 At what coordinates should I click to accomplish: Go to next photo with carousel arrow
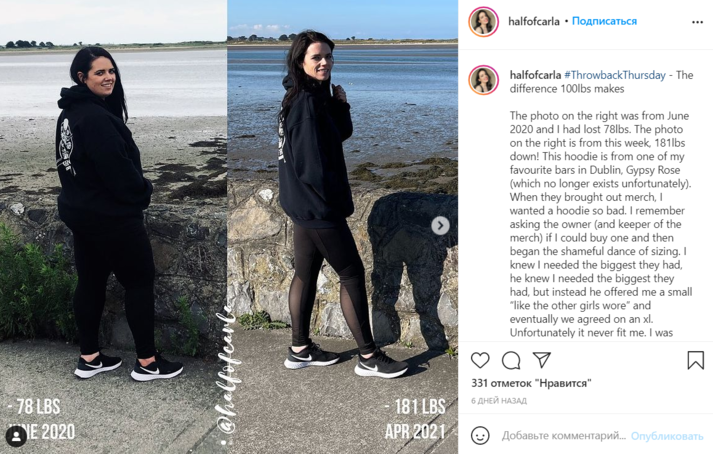pyautogui.click(x=440, y=226)
